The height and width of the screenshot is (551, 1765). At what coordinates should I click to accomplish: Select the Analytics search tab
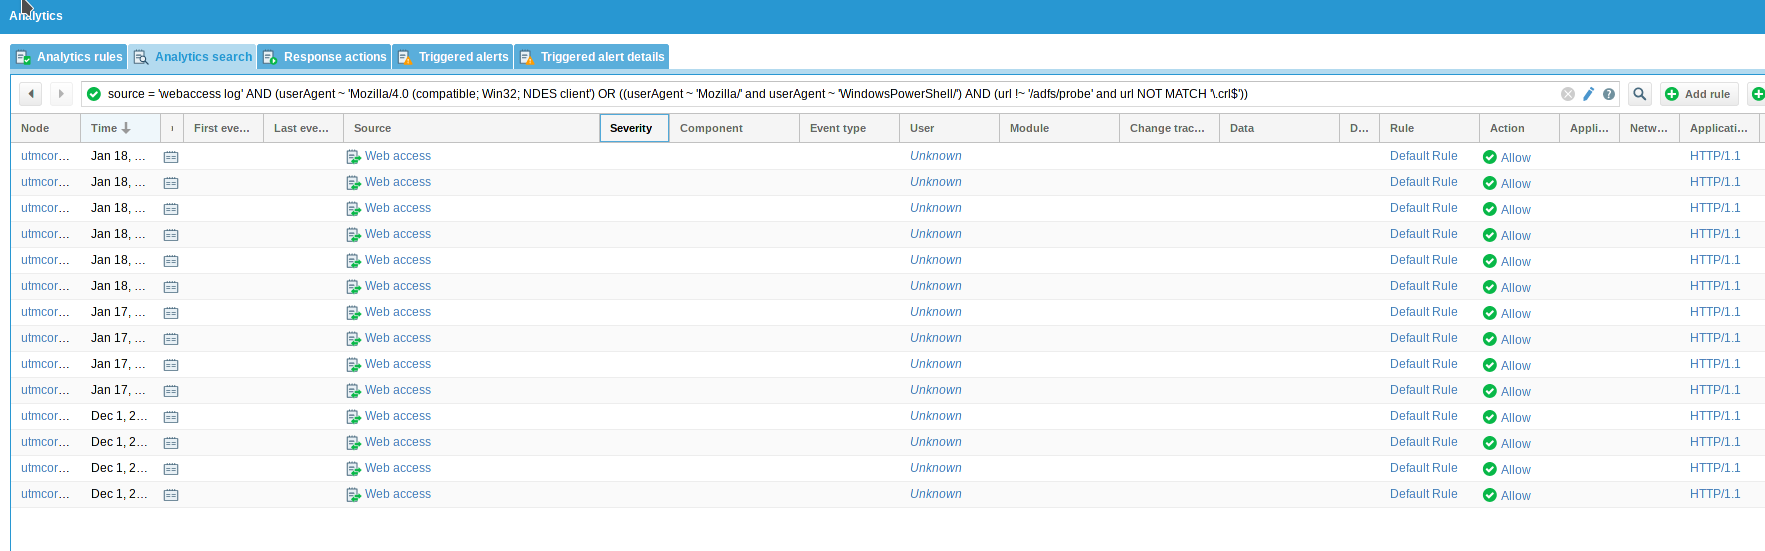pos(193,57)
